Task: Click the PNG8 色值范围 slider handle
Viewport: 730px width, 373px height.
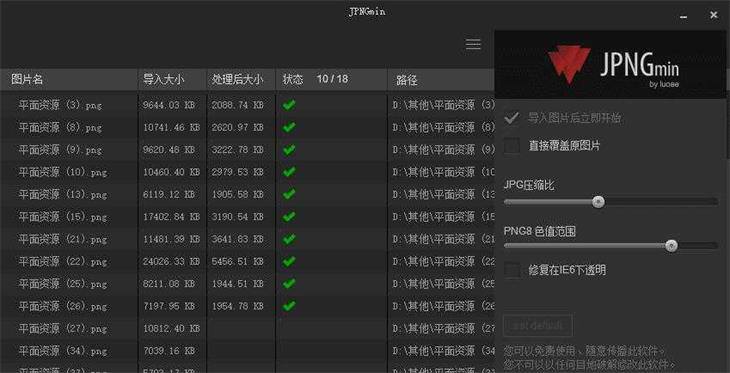Action: click(671, 245)
